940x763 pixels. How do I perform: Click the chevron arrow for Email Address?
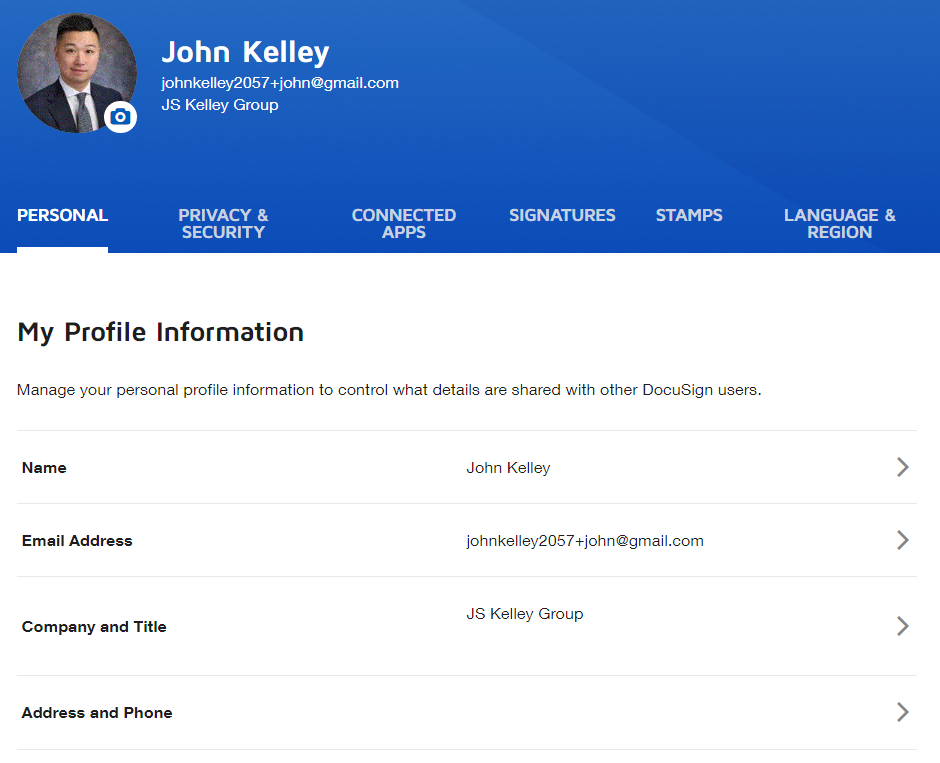[x=902, y=540]
